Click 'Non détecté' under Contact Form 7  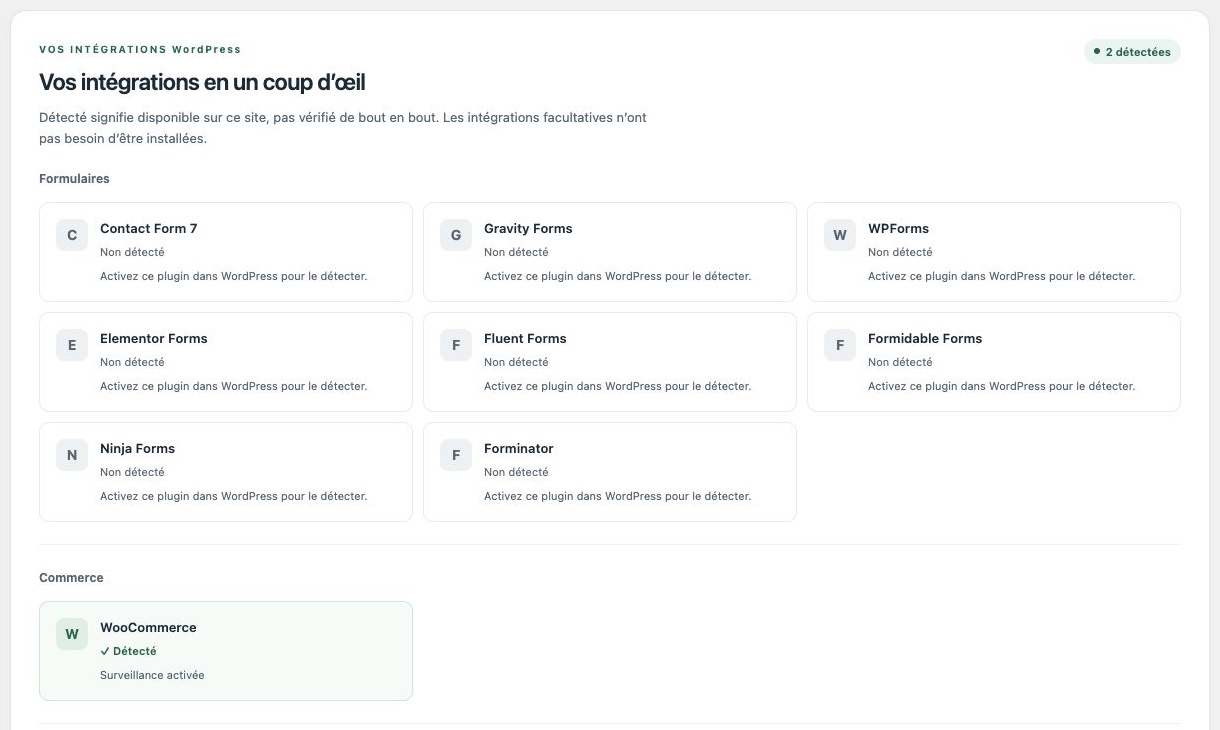click(x=132, y=253)
